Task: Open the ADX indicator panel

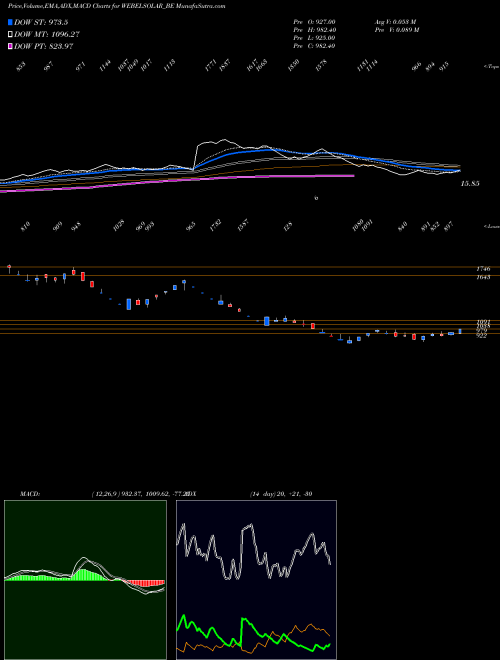Action: pyautogui.click(x=256, y=580)
